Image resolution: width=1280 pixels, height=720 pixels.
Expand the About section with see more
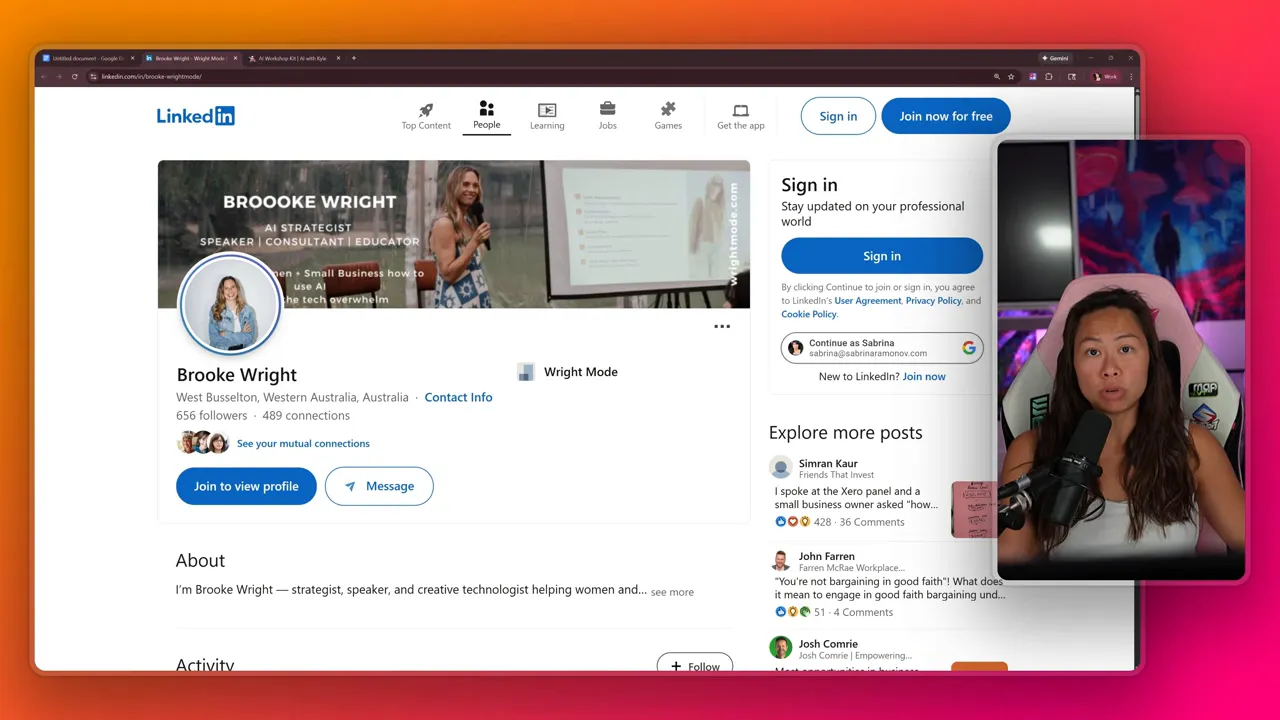(x=671, y=592)
